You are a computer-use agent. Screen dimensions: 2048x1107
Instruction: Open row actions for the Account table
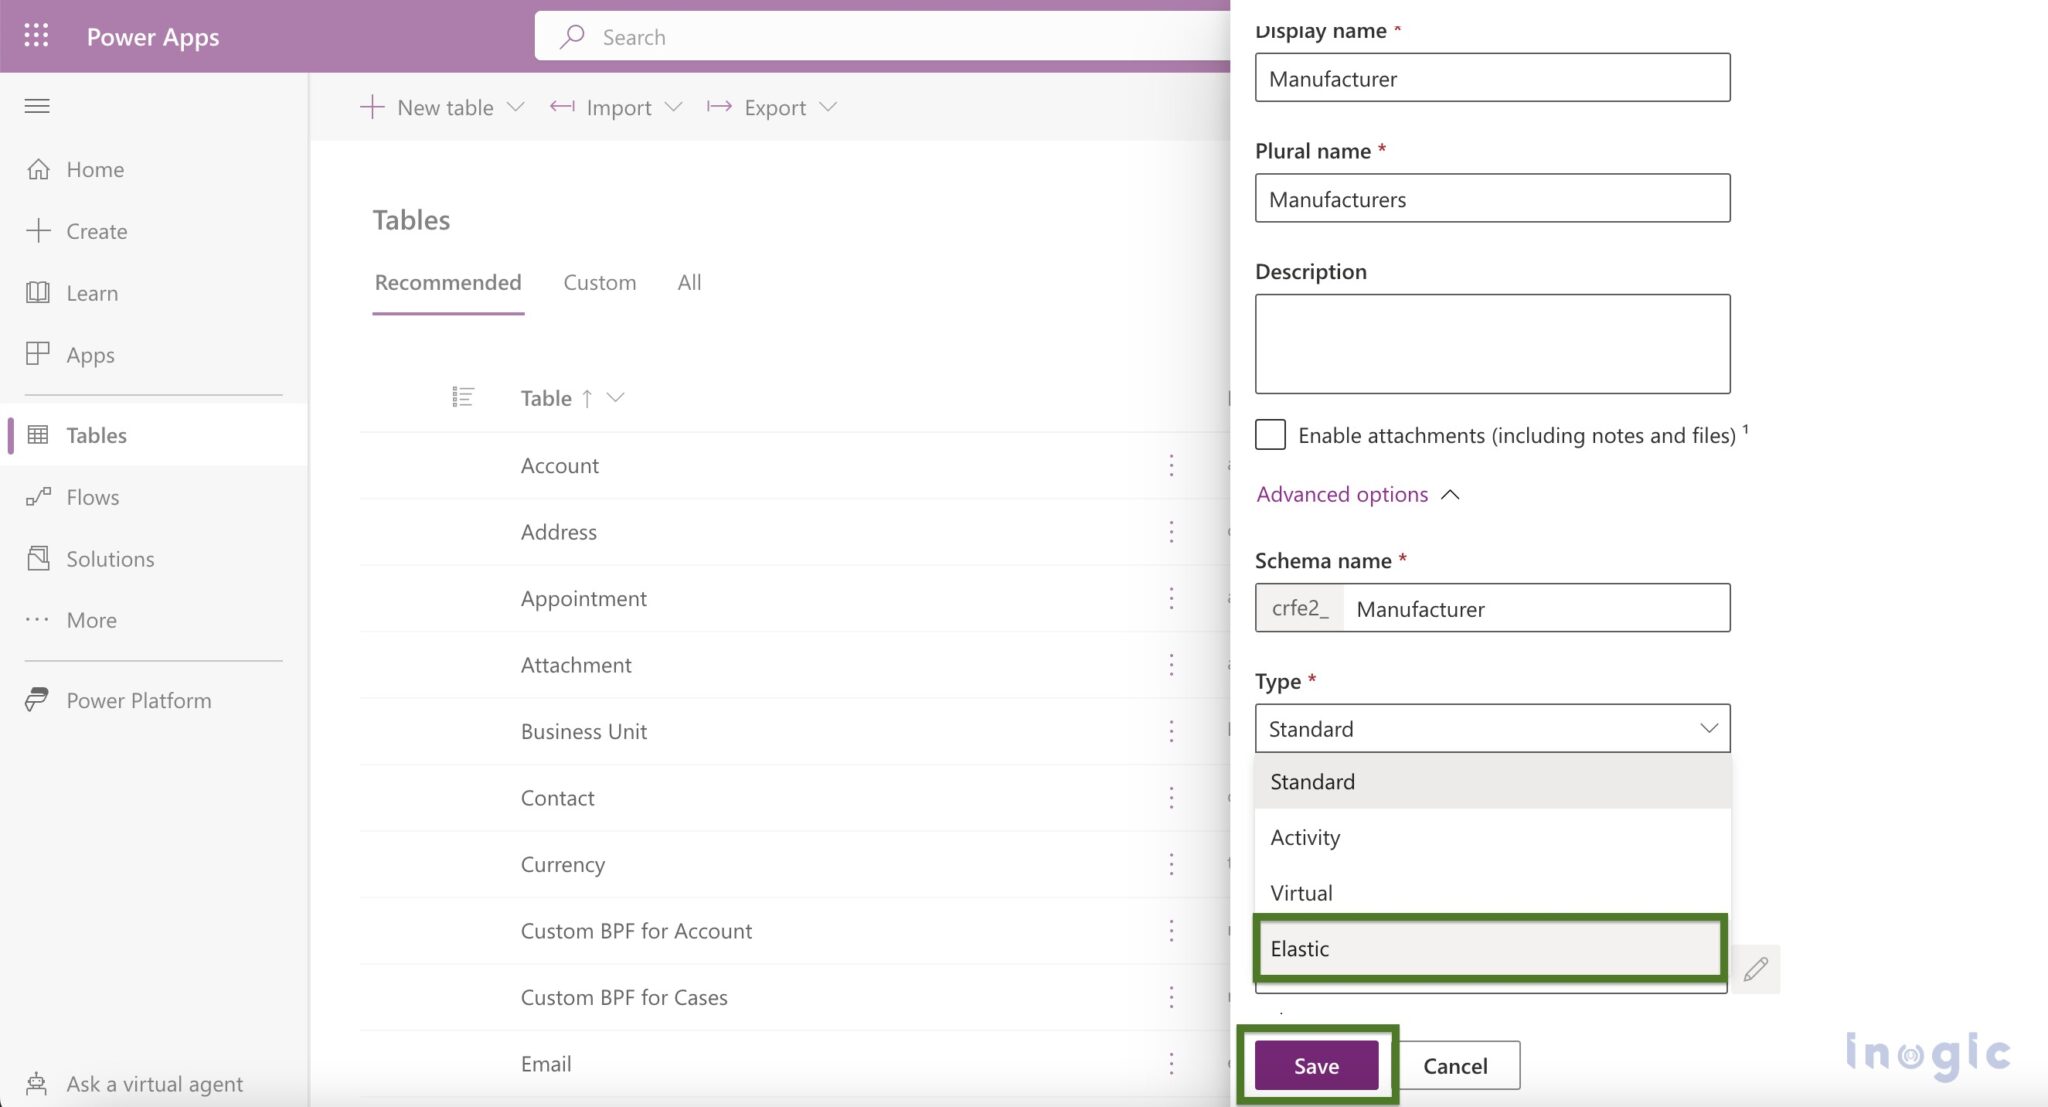coord(1171,465)
